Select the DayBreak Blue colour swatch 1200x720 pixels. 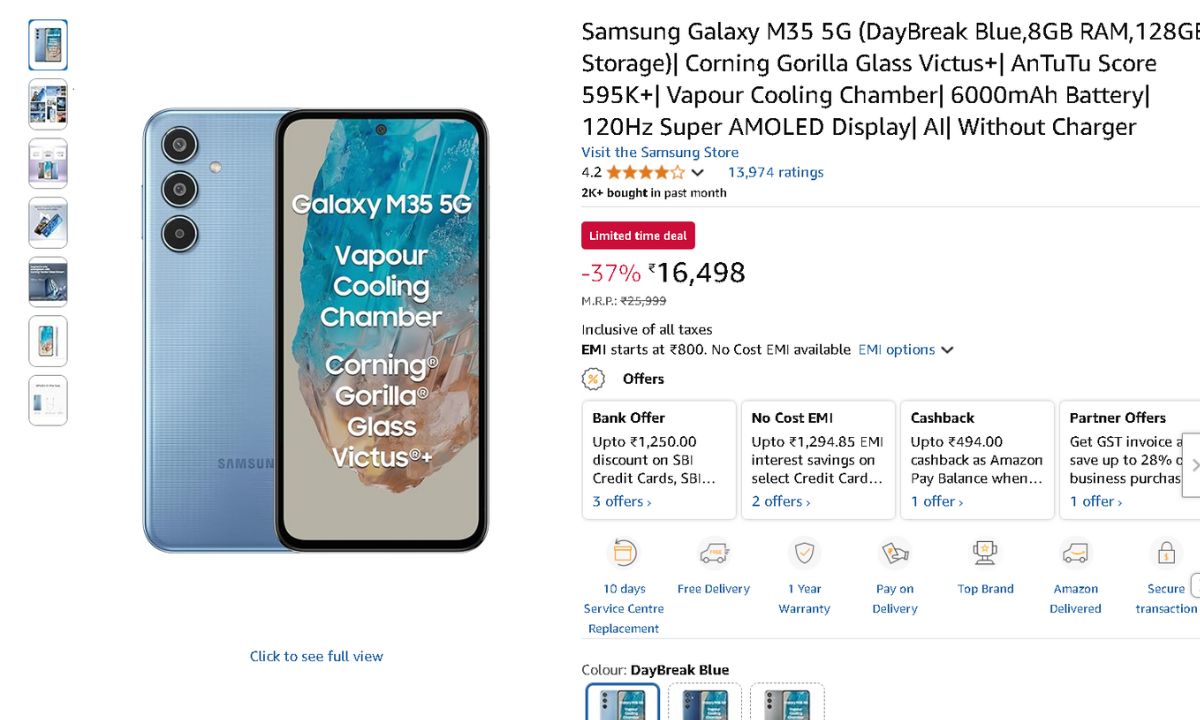622,702
